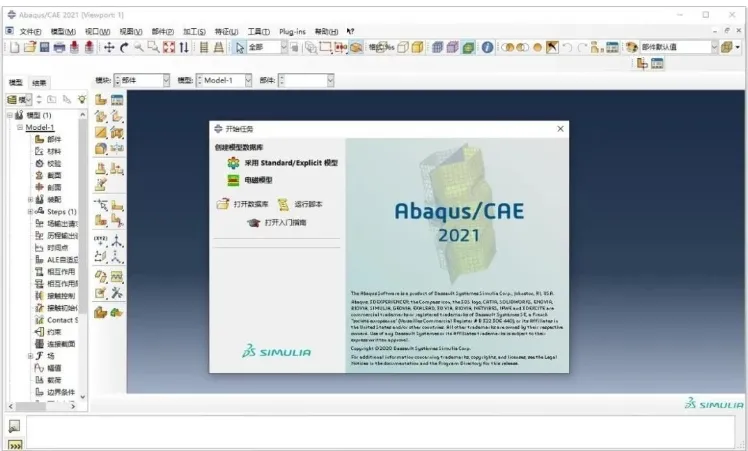The width and height of the screenshot is (748, 451).
Task: Select the Rotate view tool
Action: pyautogui.click(x=124, y=47)
